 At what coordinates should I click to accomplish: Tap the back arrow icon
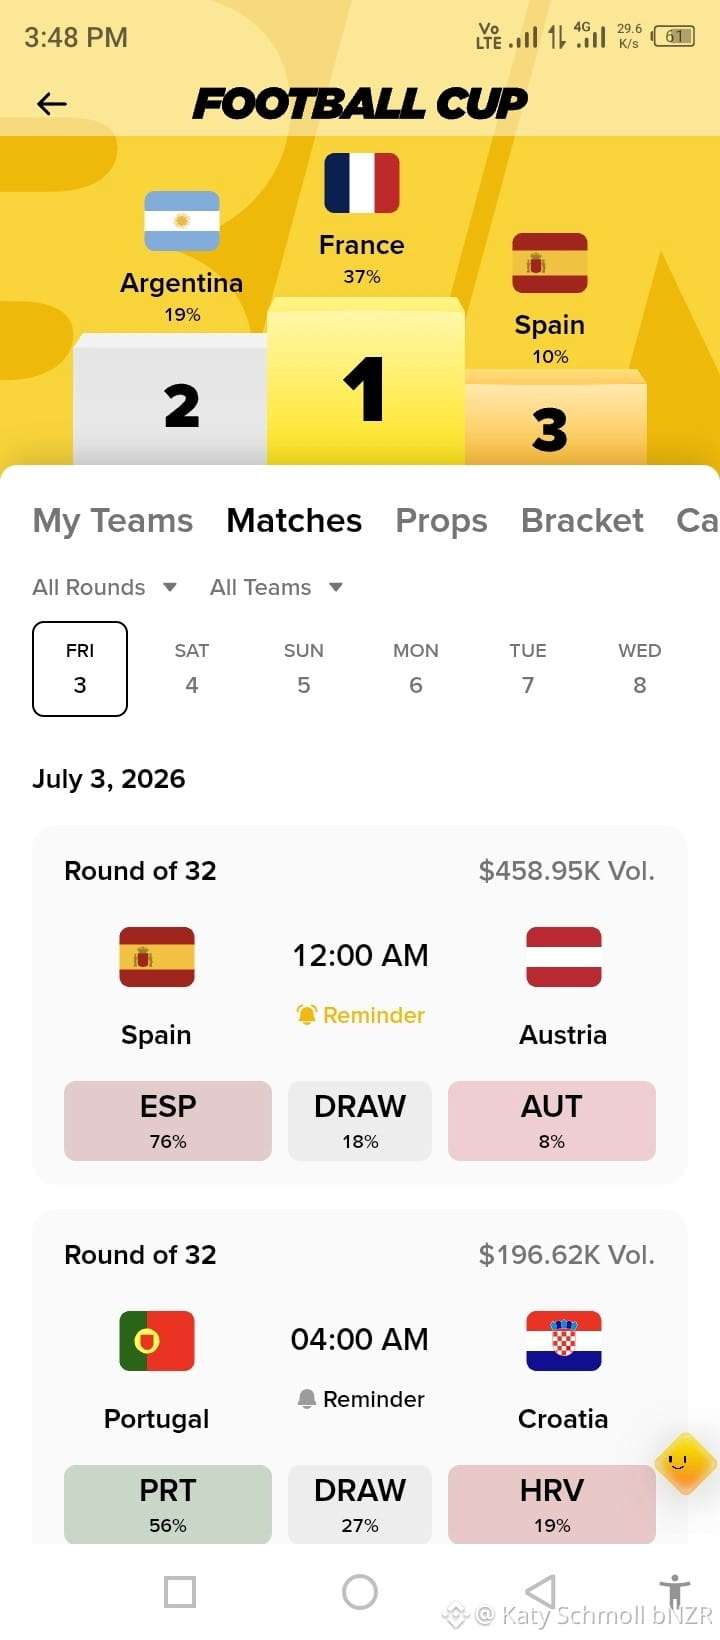click(x=51, y=103)
